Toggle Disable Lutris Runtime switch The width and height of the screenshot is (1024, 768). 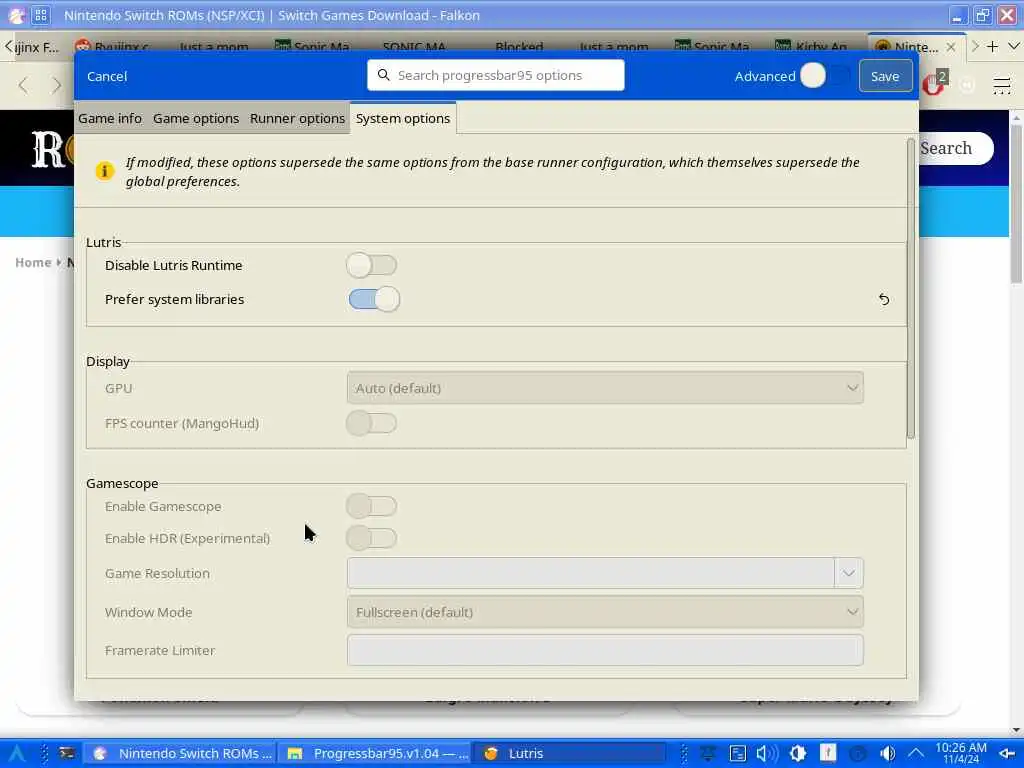372,265
